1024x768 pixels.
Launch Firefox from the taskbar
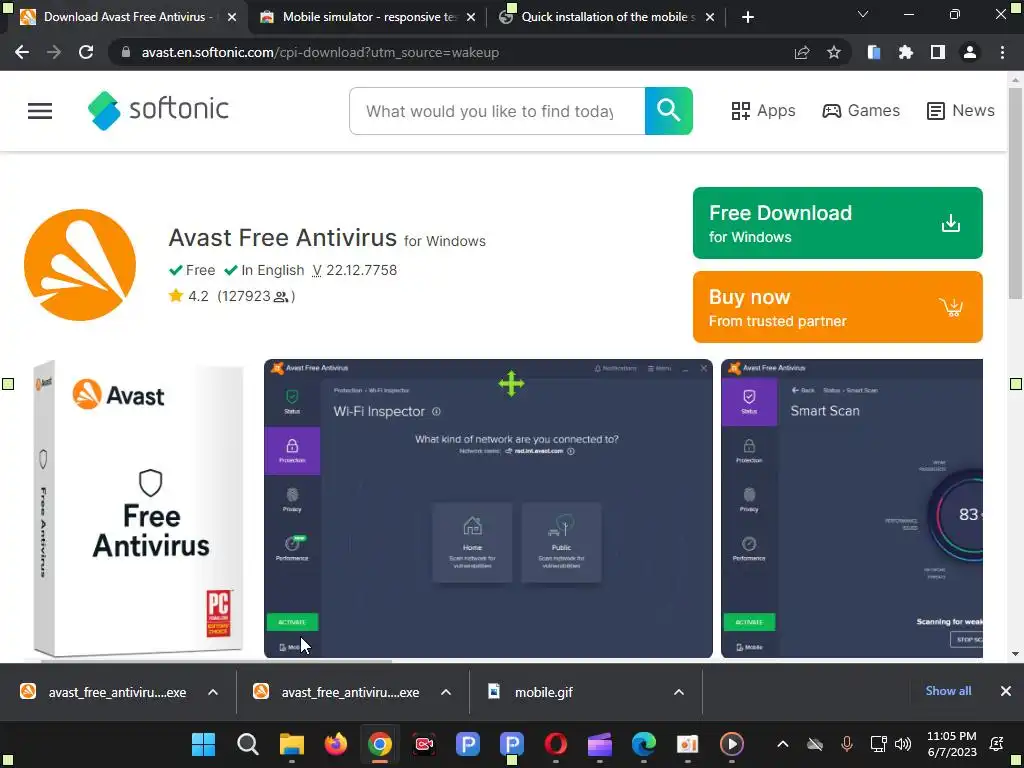coord(336,744)
